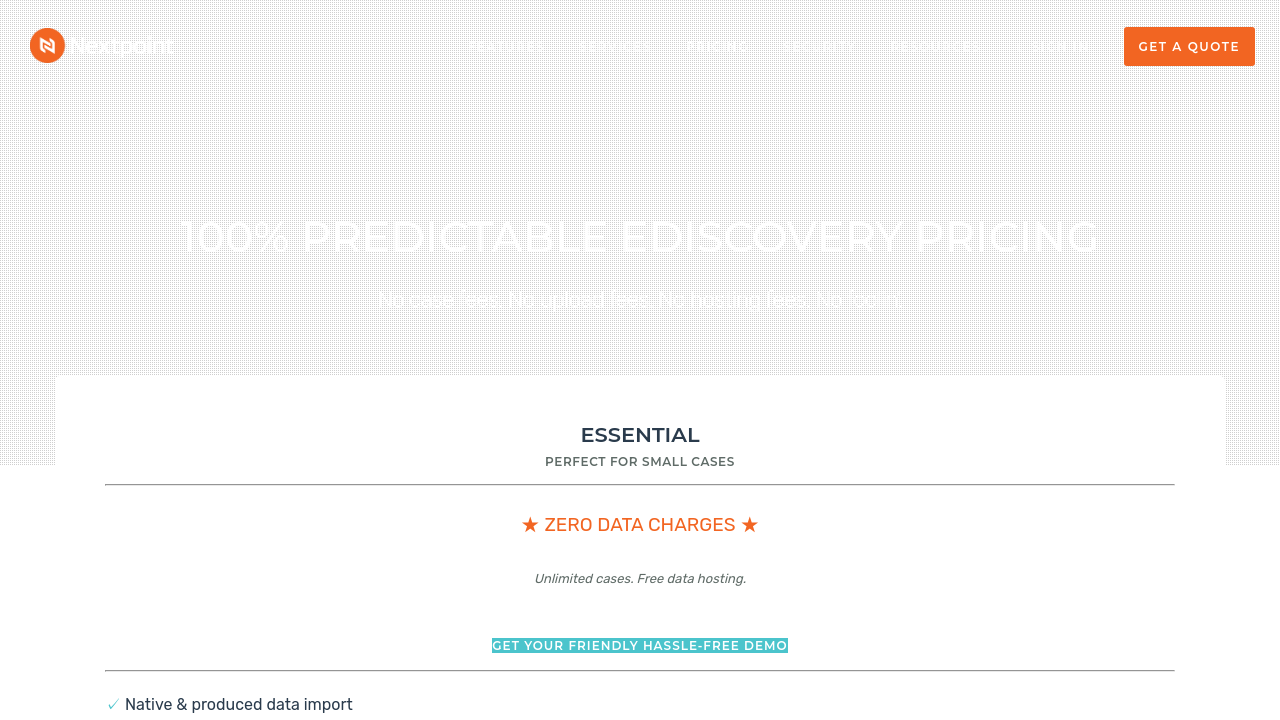Open the Services menu
Screen dimensions: 1280x720
(x=615, y=47)
